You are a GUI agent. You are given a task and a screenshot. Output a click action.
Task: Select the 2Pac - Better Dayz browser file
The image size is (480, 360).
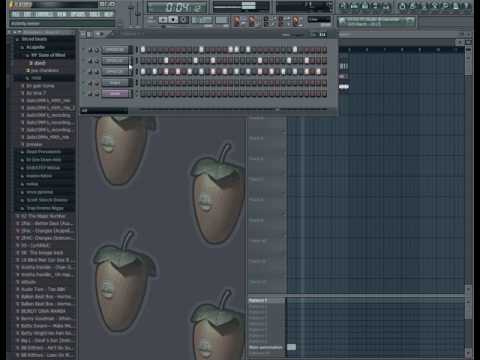[x=45, y=223]
